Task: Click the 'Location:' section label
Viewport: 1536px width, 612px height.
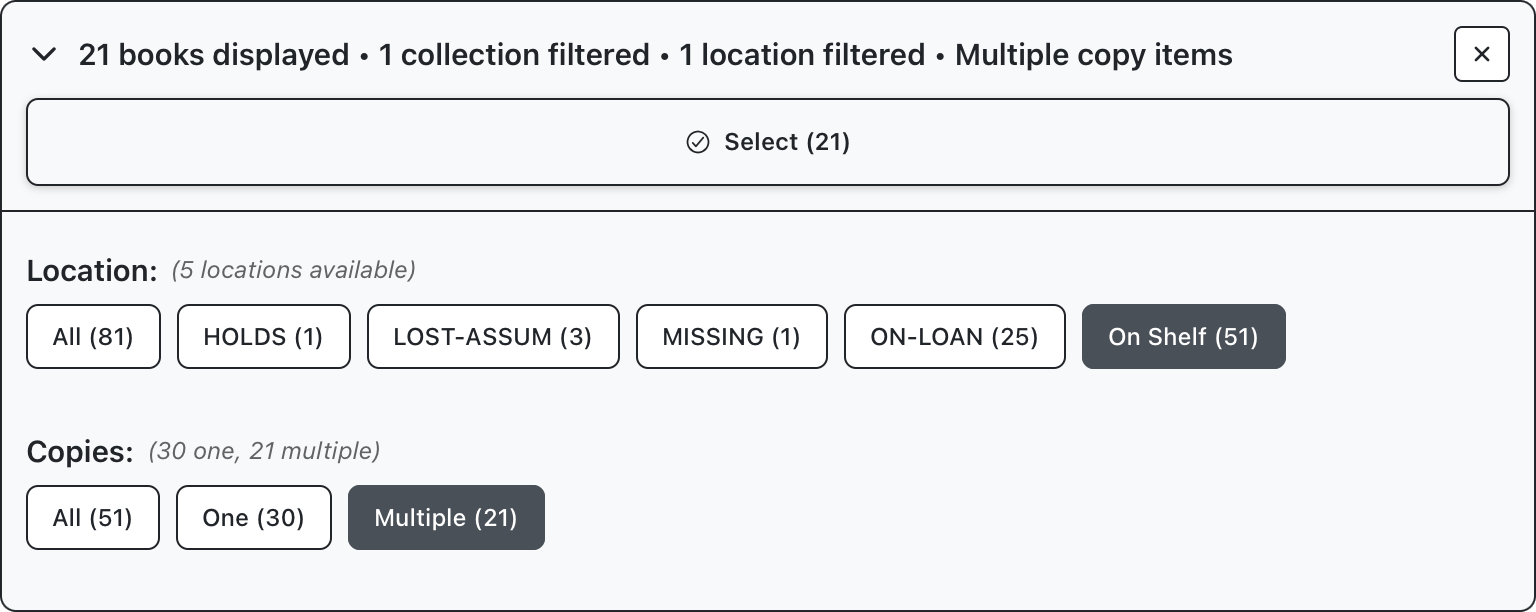Action: tap(92, 271)
